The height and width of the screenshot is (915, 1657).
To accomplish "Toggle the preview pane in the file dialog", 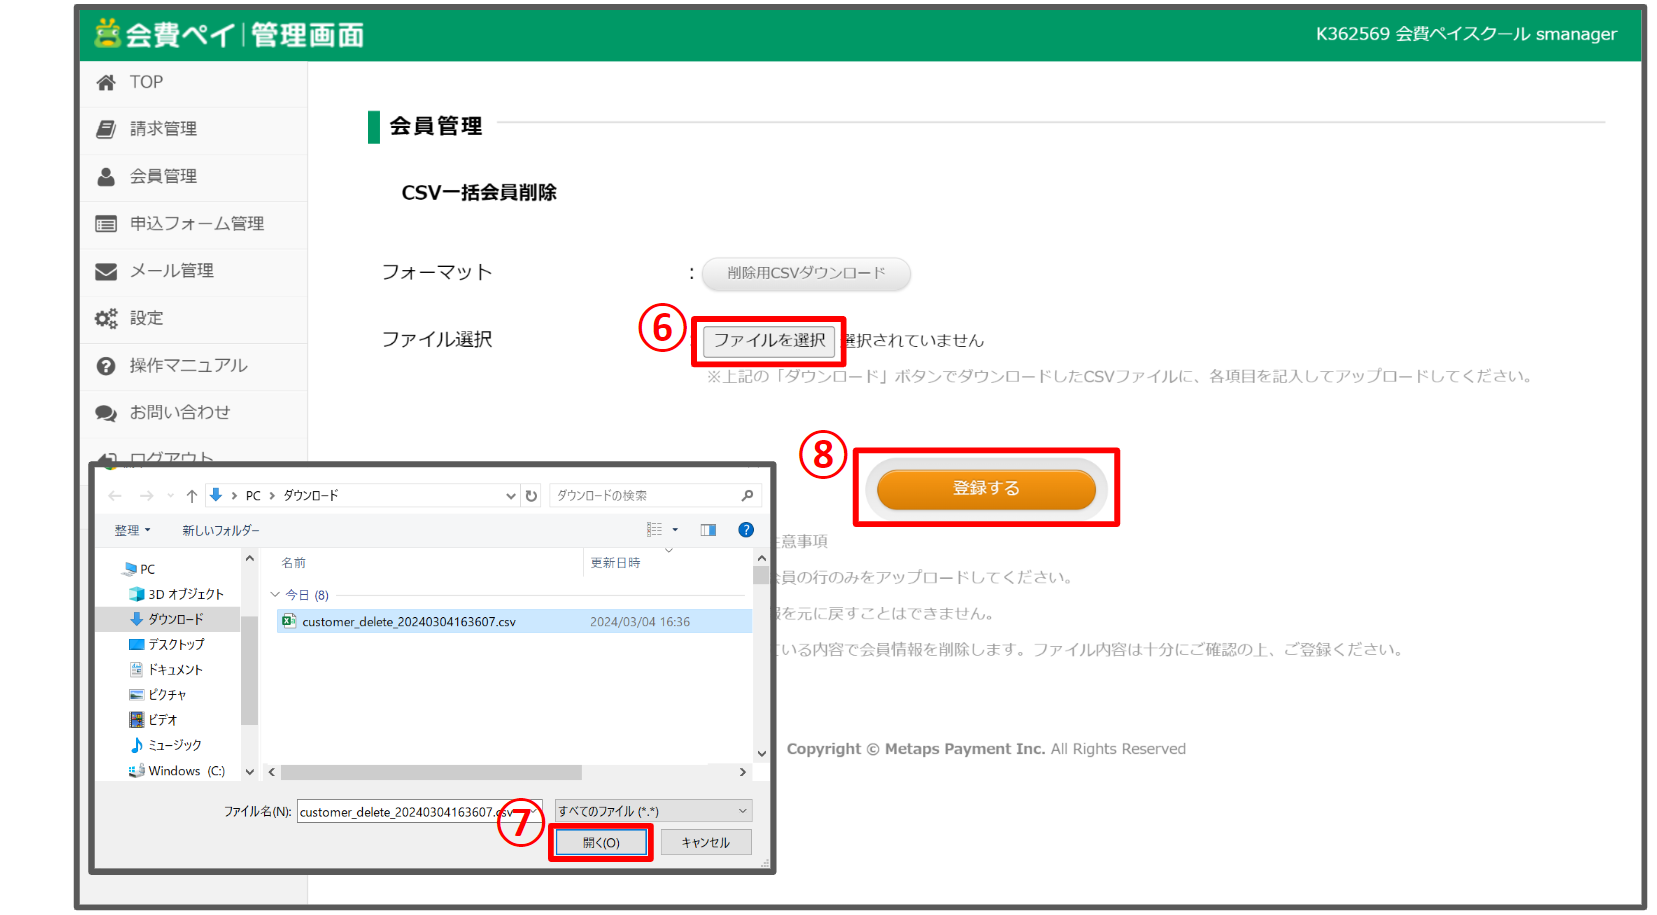I will coord(708,529).
